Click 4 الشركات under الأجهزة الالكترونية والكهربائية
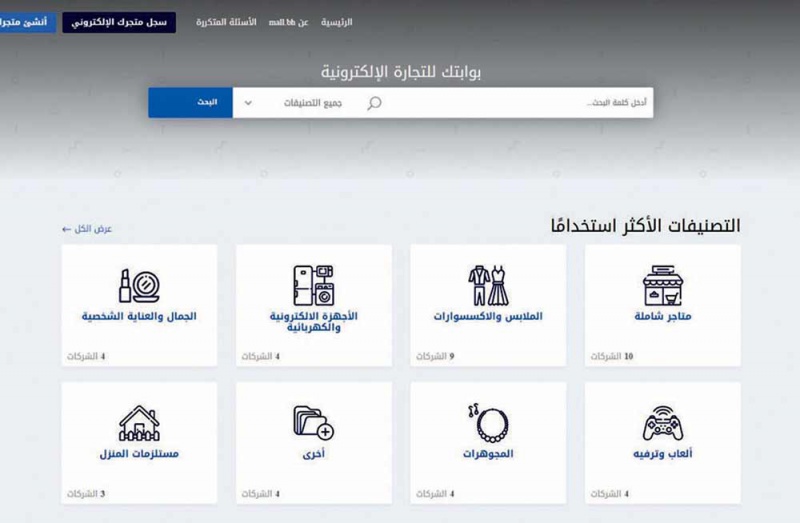Screen dimensions: 800x523 261,356
